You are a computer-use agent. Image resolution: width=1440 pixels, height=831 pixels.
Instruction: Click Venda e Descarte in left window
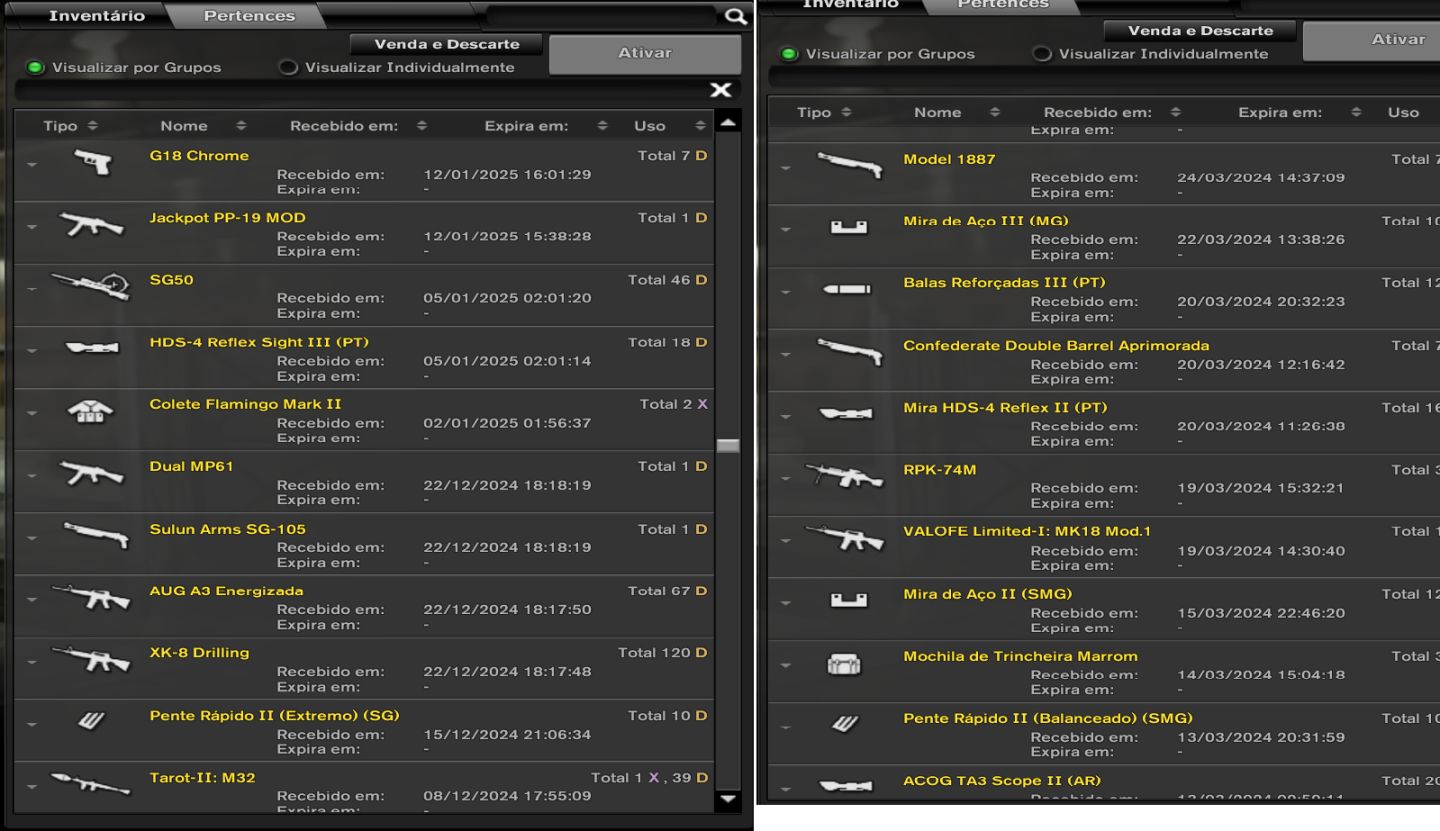point(447,44)
